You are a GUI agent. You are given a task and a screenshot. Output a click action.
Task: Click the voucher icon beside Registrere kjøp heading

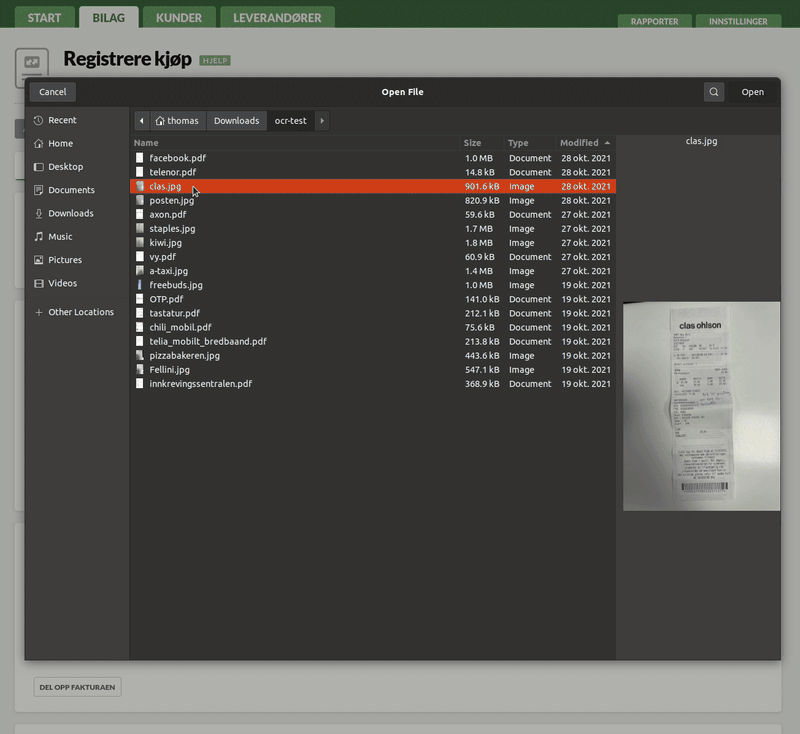[32, 67]
